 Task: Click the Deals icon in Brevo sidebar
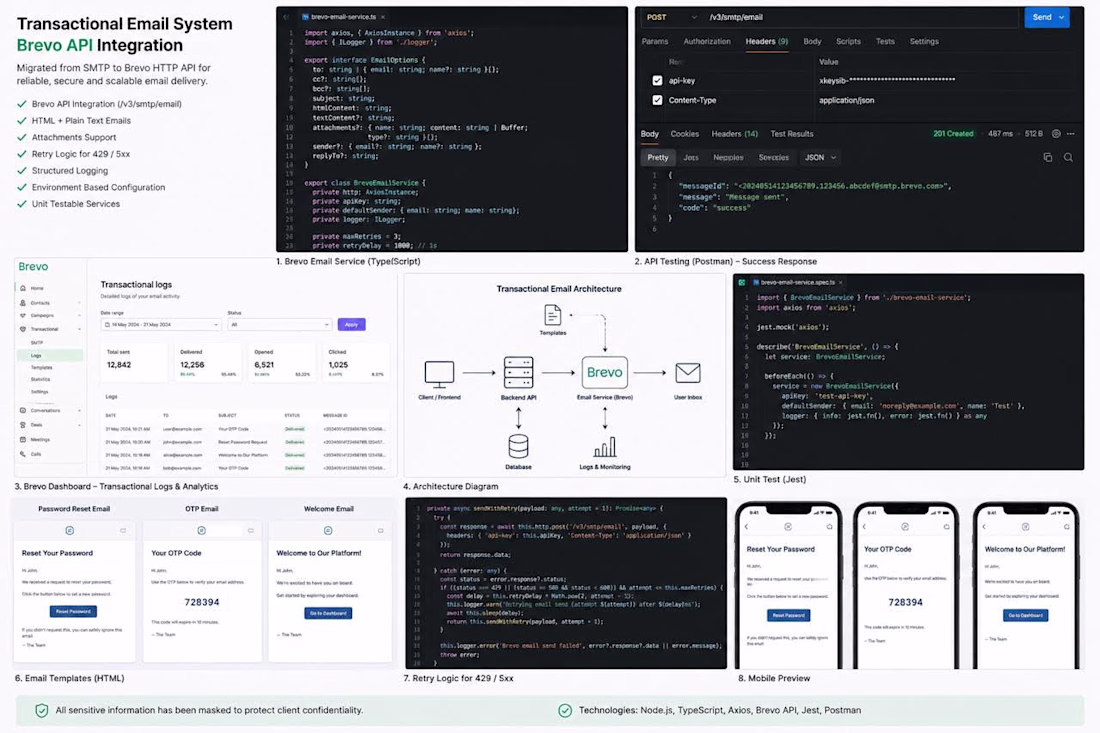pyautogui.click(x=23, y=425)
